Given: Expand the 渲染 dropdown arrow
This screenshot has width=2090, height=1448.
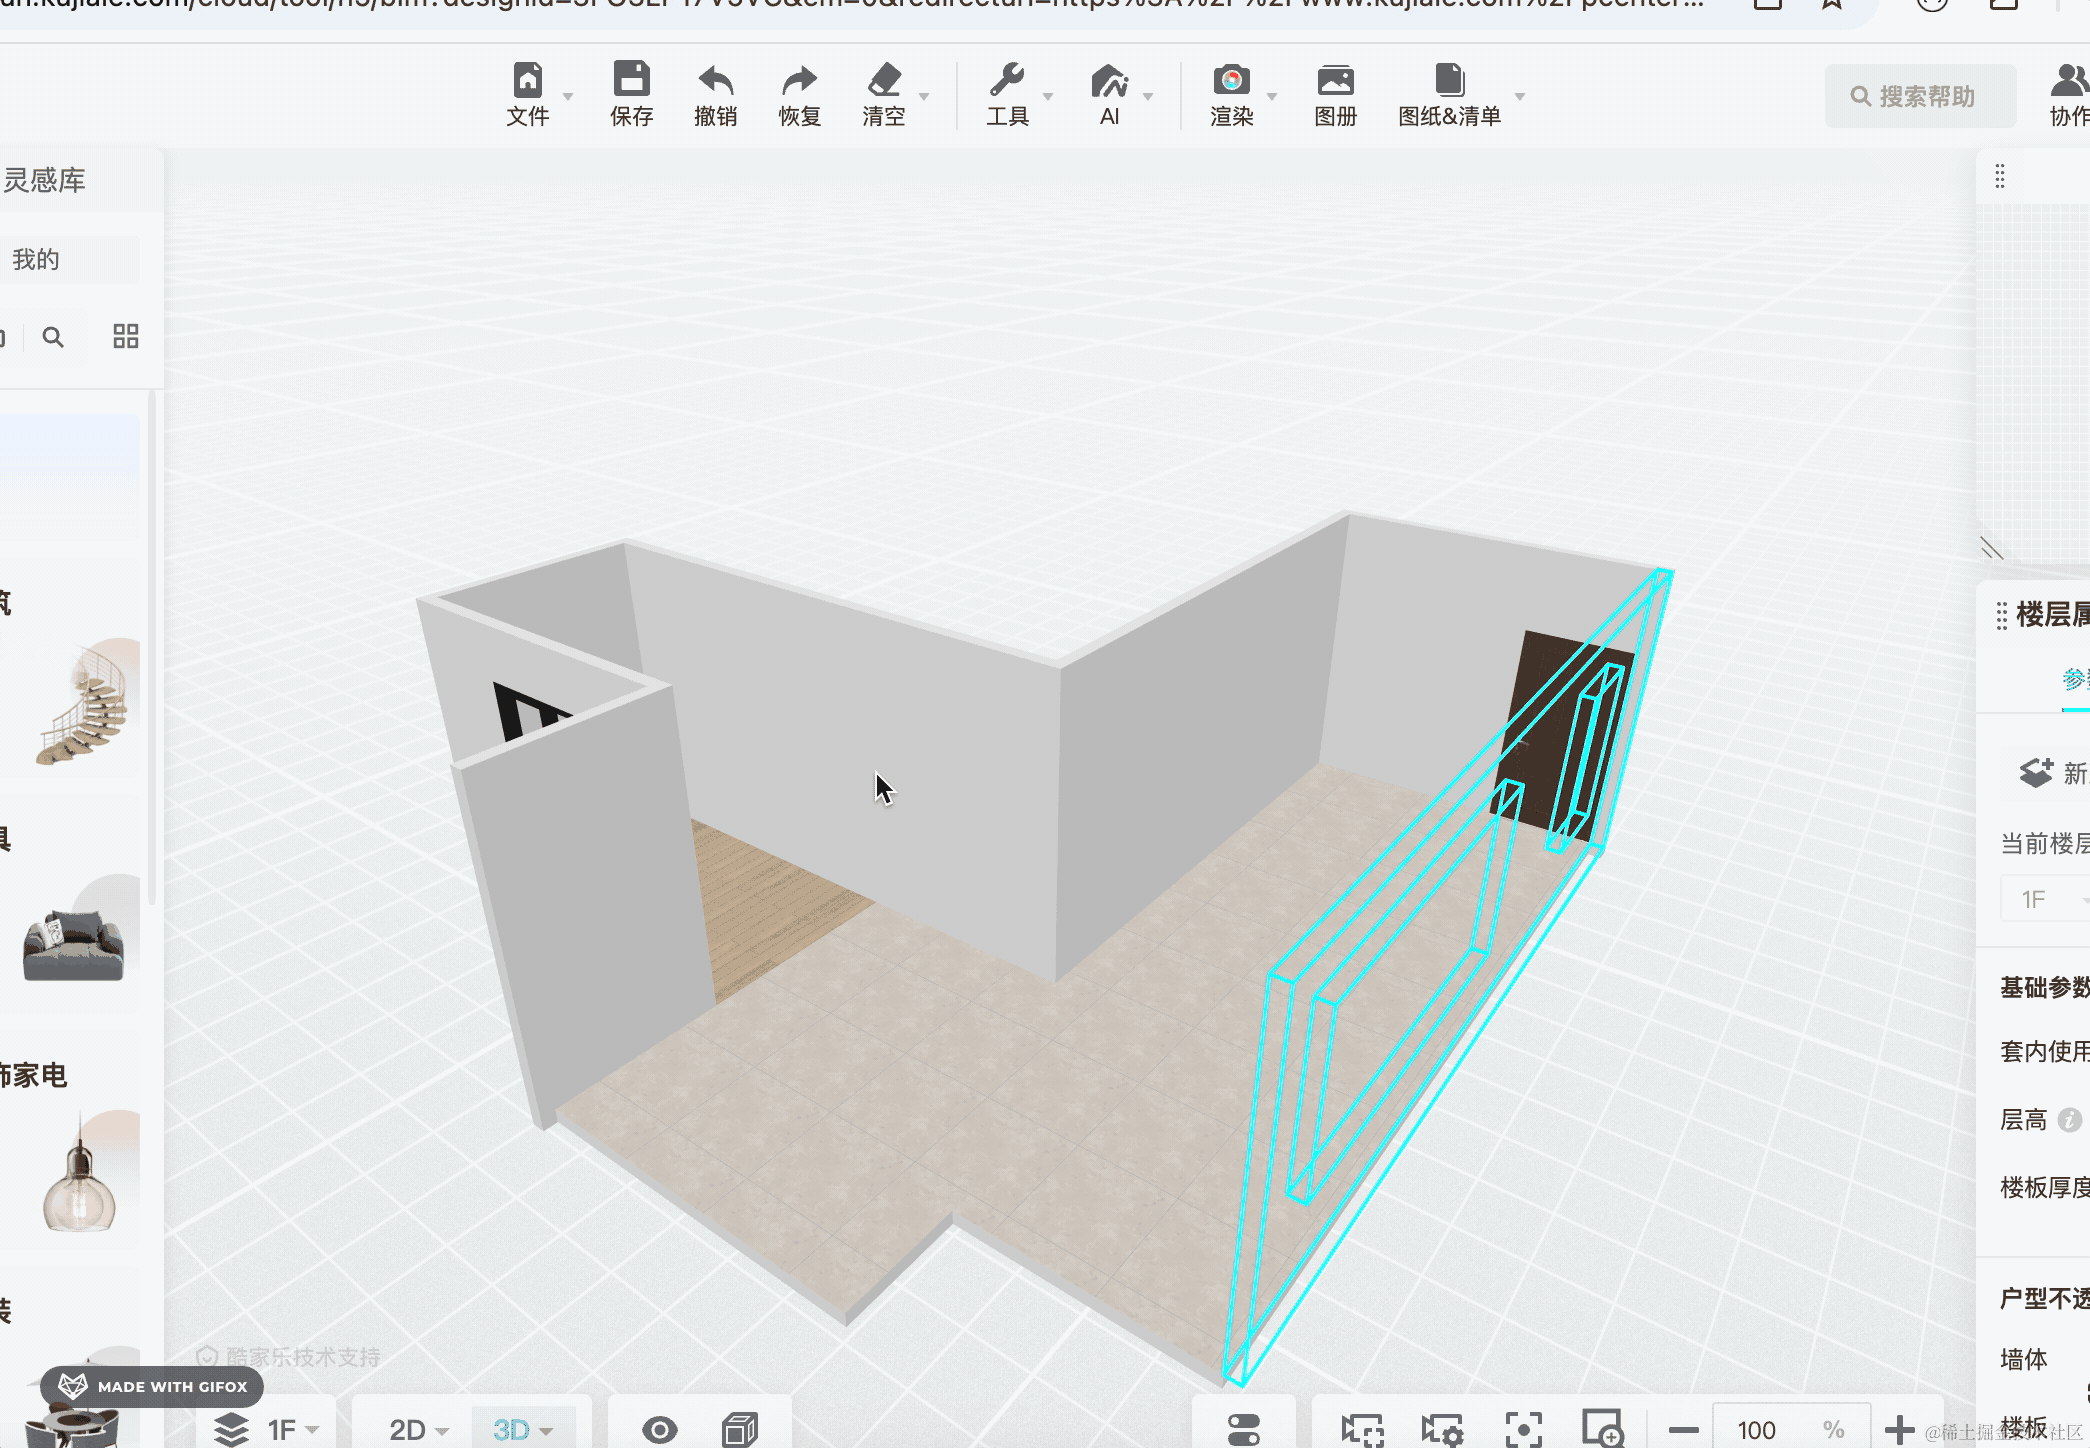Looking at the screenshot, I should [x=1272, y=96].
